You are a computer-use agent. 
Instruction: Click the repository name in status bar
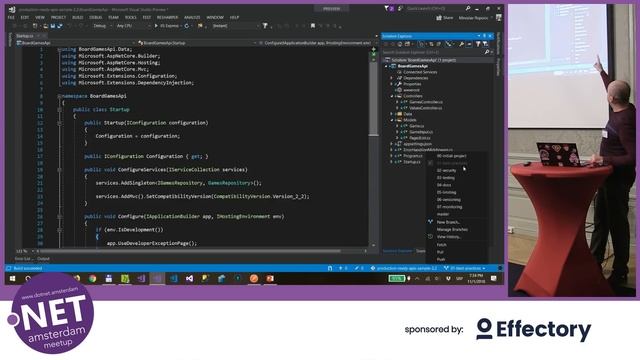click(404, 269)
